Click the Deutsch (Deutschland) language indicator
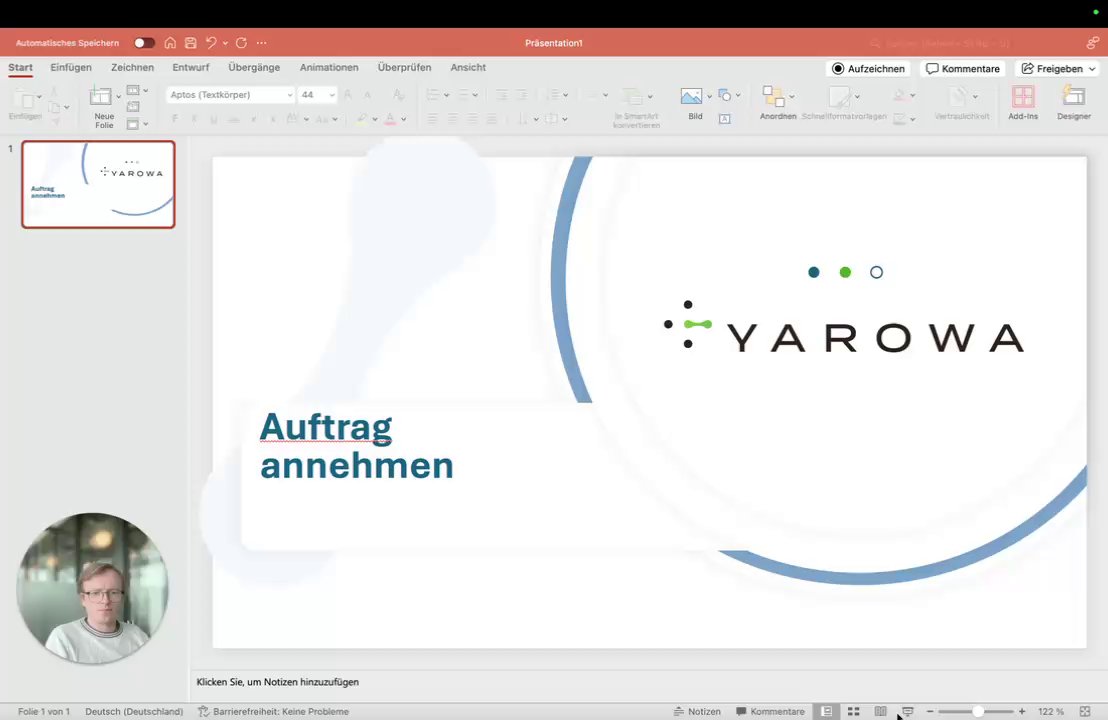 click(134, 712)
